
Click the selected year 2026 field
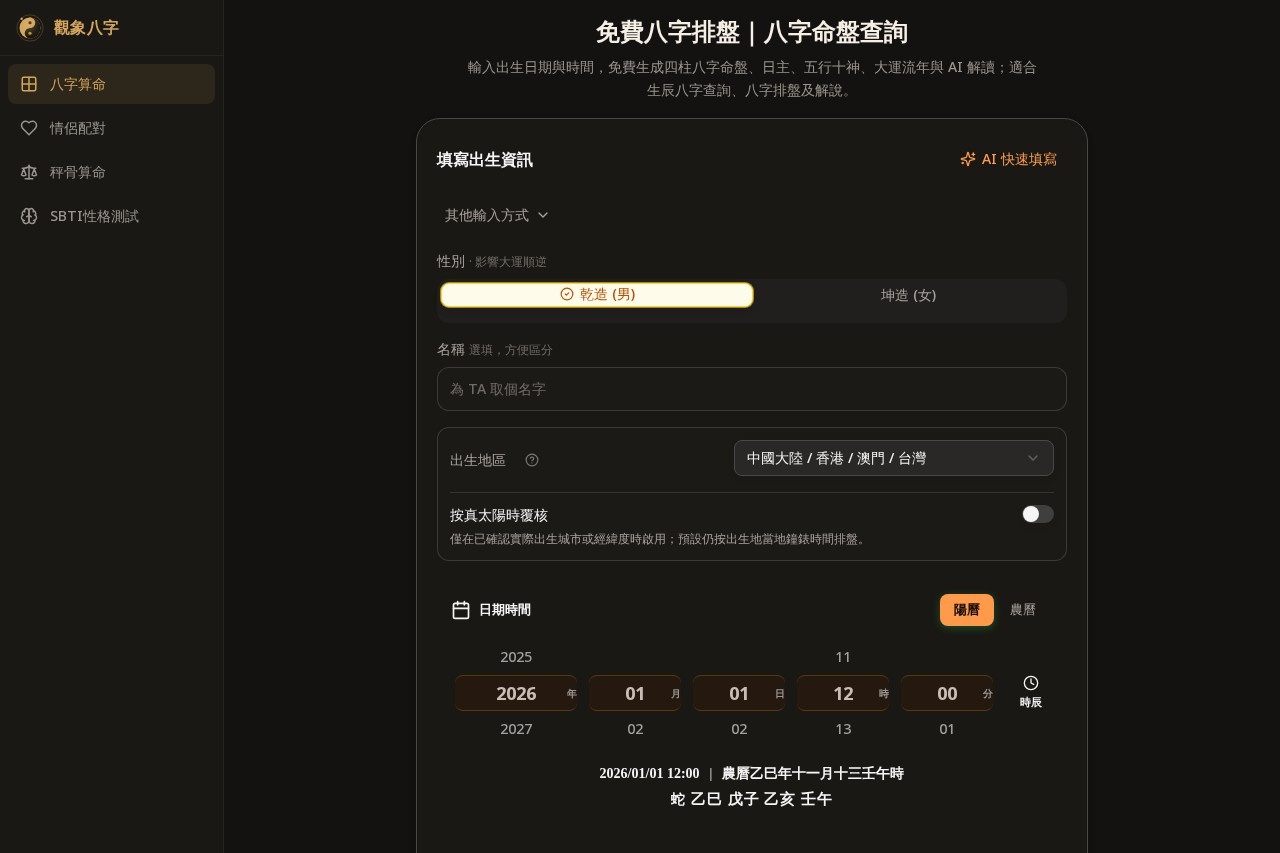click(516, 693)
